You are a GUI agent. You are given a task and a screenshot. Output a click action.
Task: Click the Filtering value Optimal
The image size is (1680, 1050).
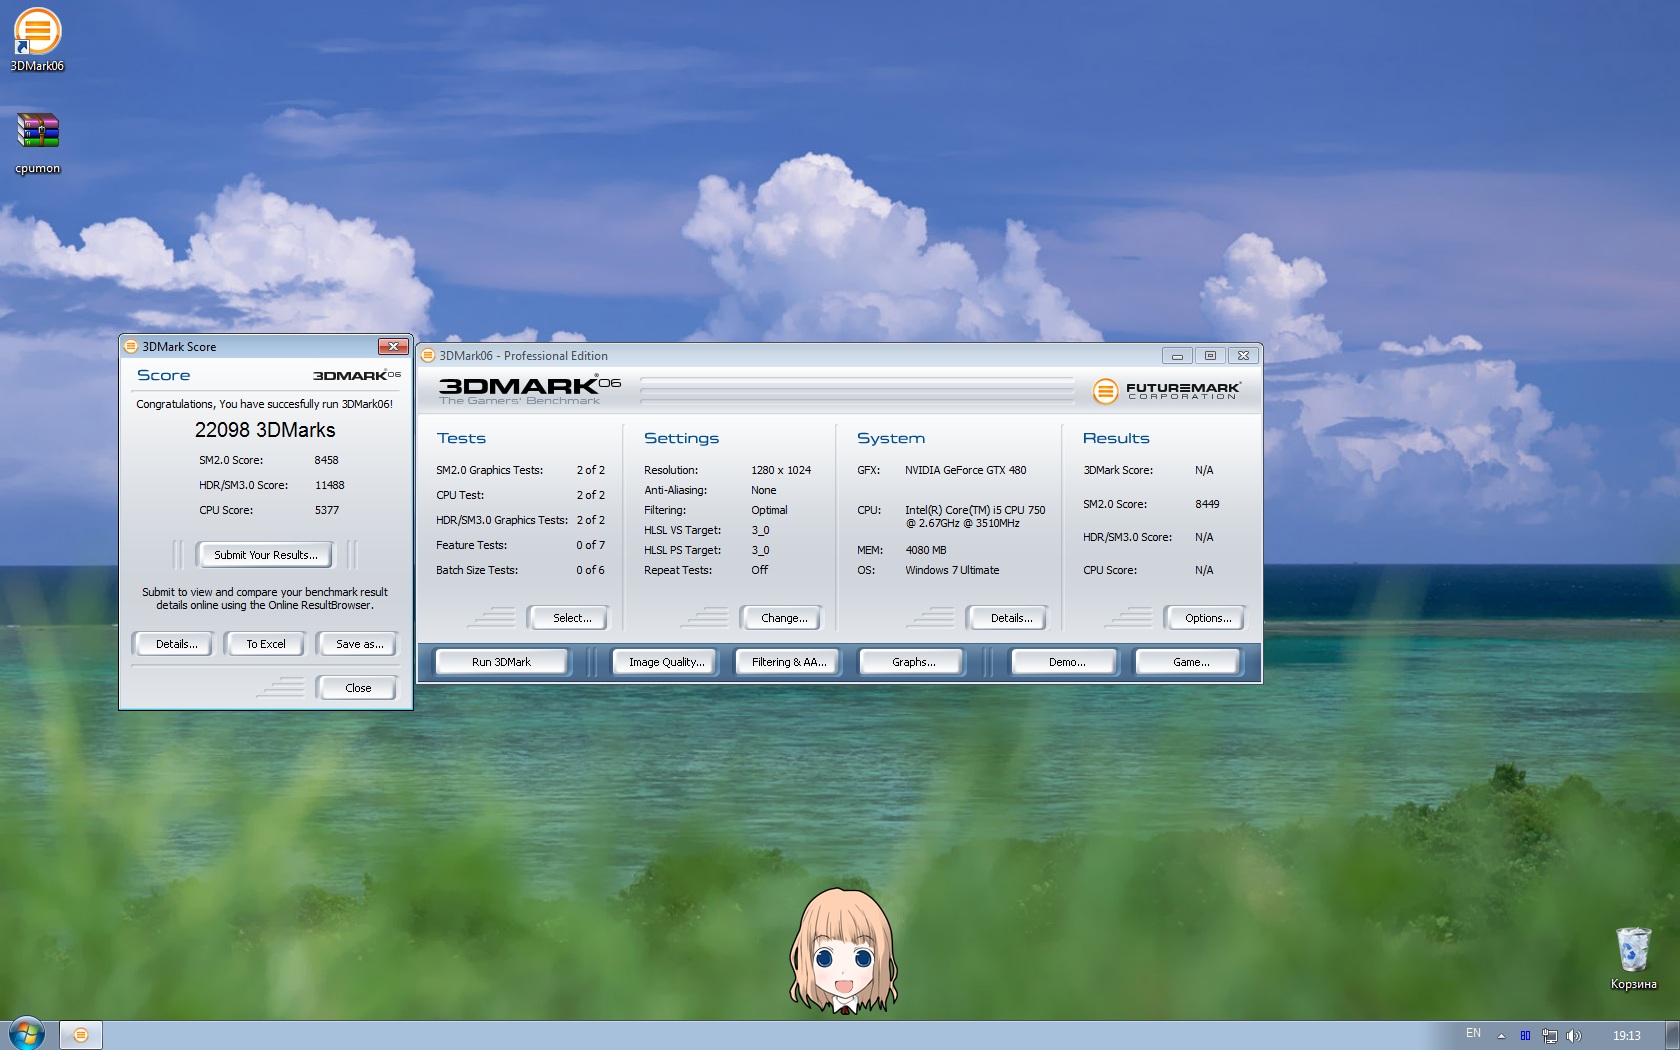tap(769, 510)
